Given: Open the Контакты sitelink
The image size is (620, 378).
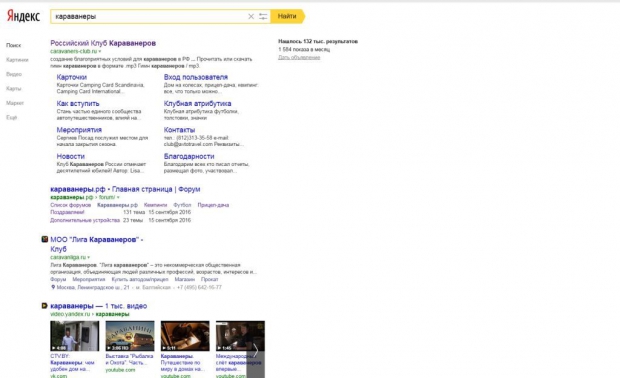Looking at the screenshot, I should (x=179, y=130).
